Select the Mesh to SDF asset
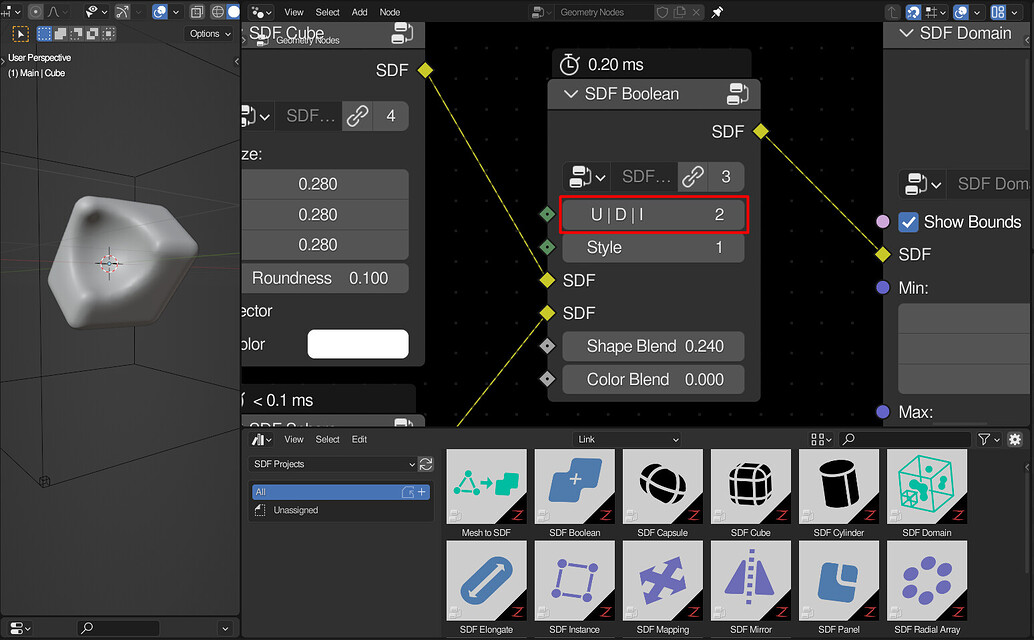Viewport: 1034px width, 640px height. [x=486, y=494]
